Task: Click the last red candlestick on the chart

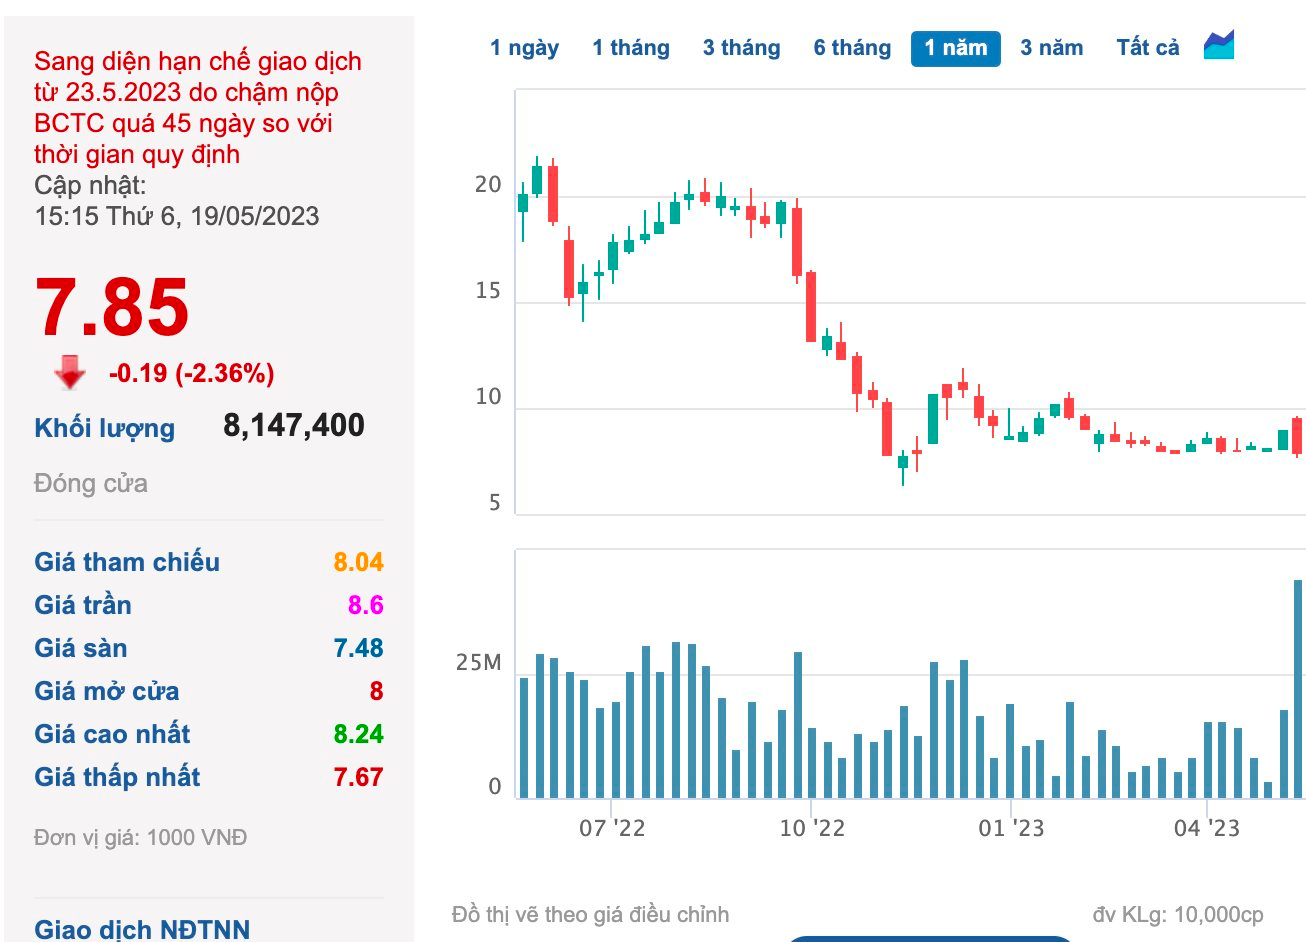Action: (x=1297, y=436)
